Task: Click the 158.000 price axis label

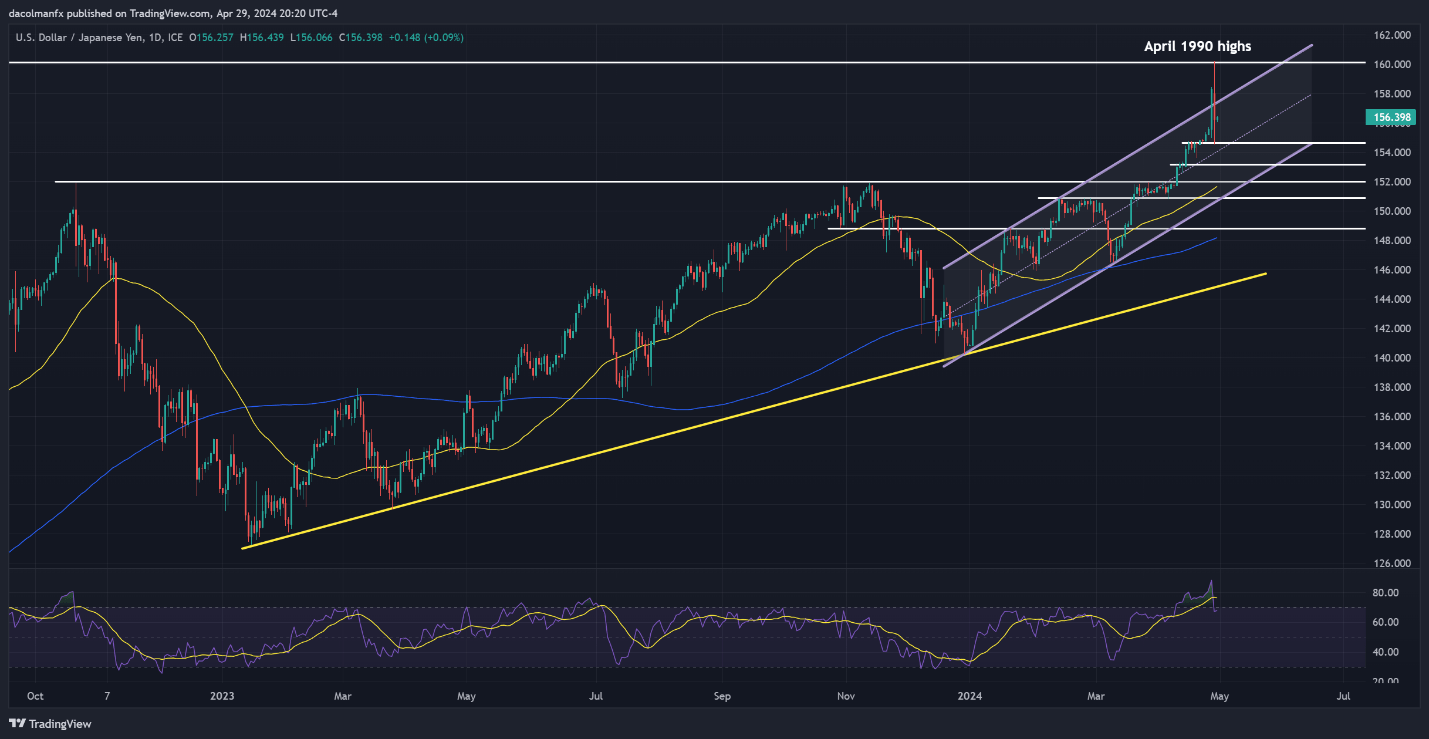Action: tap(1393, 94)
